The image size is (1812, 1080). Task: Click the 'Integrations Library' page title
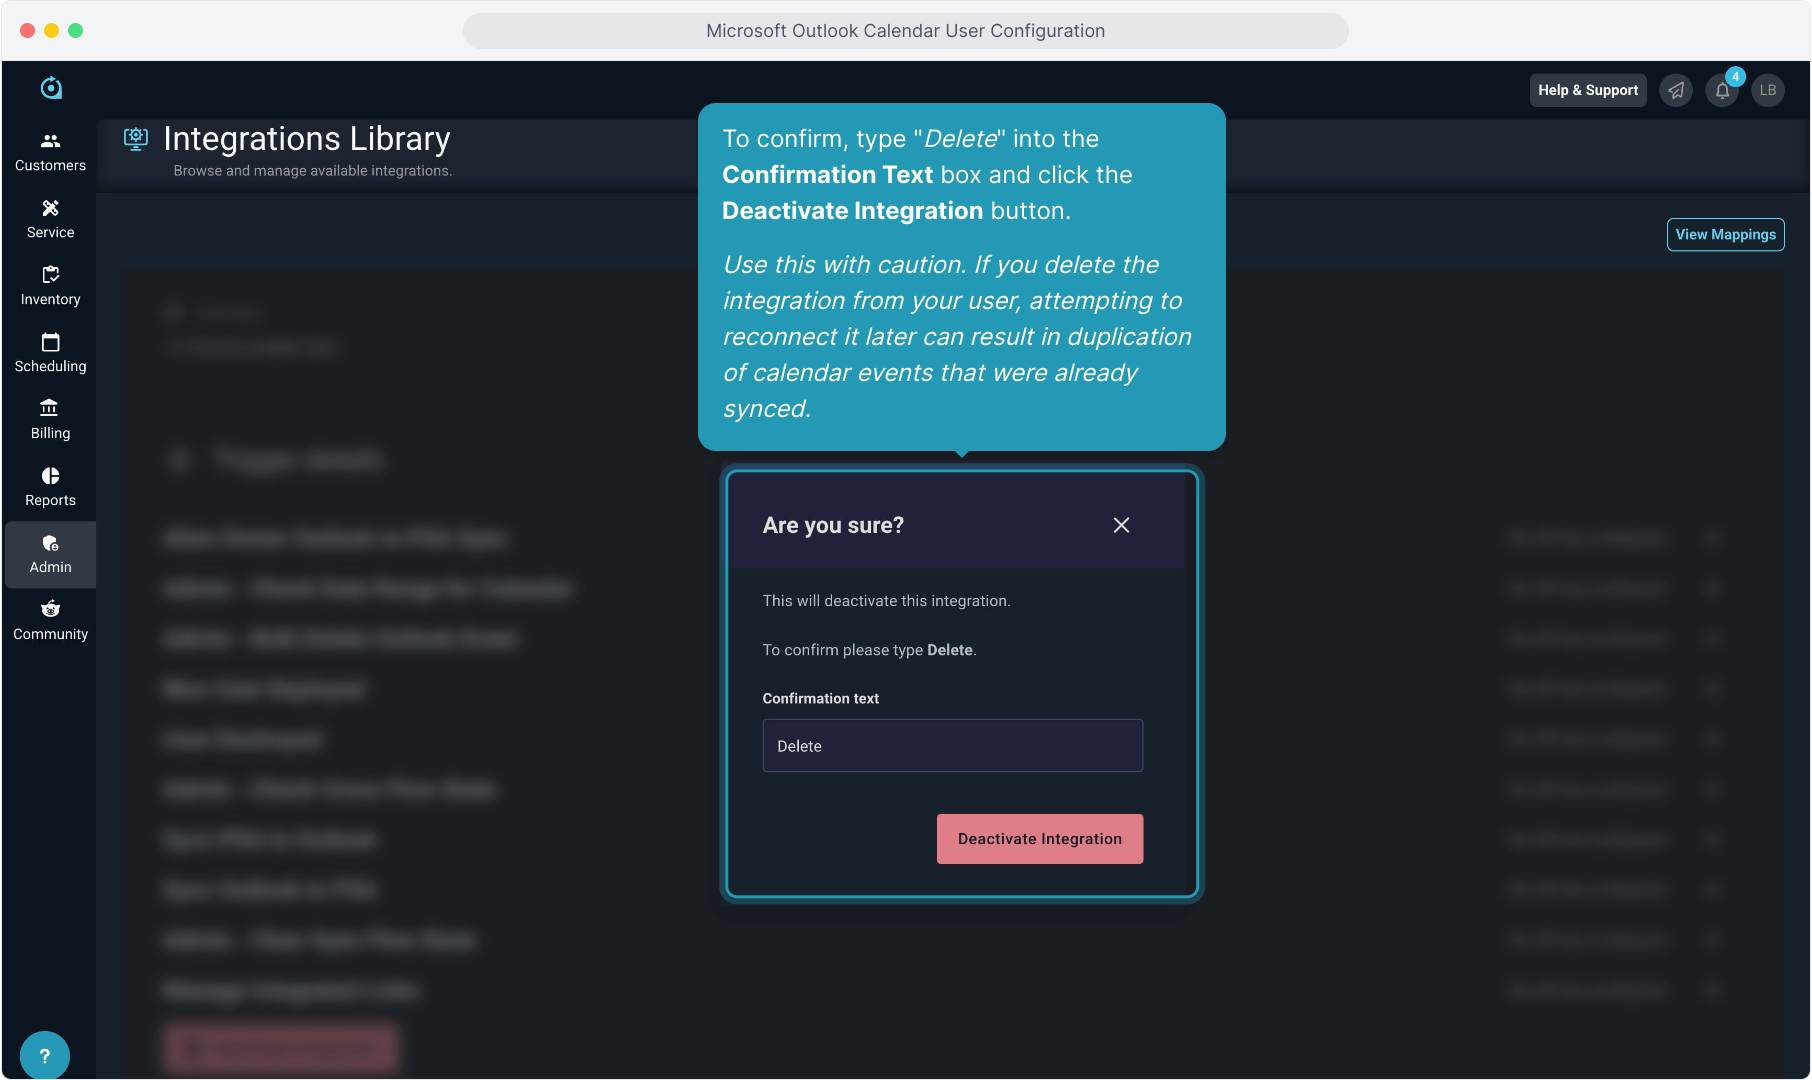click(307, 138)
